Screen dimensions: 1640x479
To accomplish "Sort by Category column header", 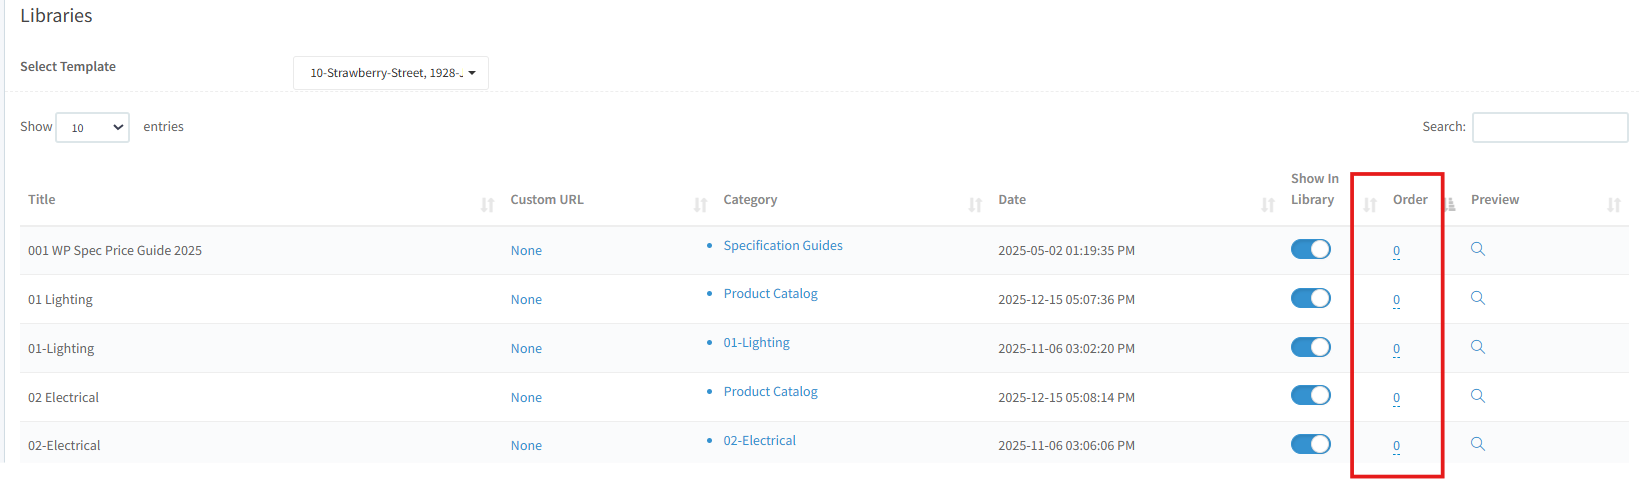I will tap(750, 200).
